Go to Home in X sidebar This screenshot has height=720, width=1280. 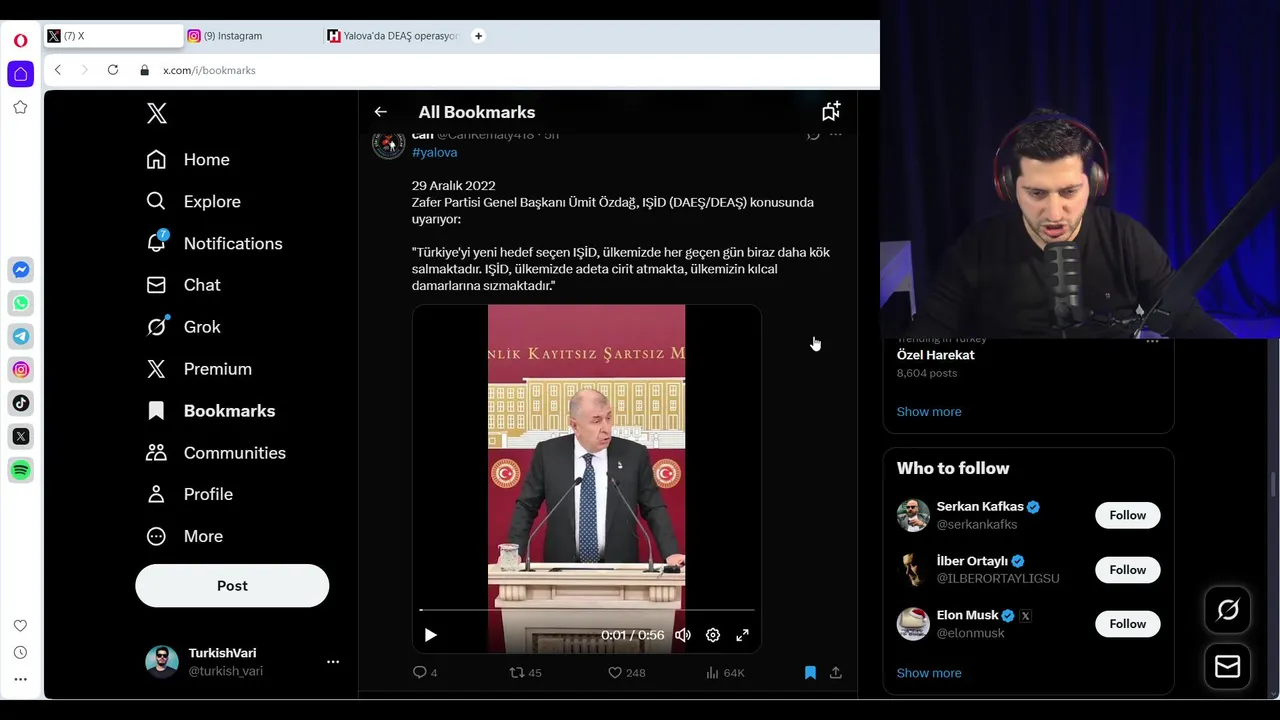pos(188,160)
